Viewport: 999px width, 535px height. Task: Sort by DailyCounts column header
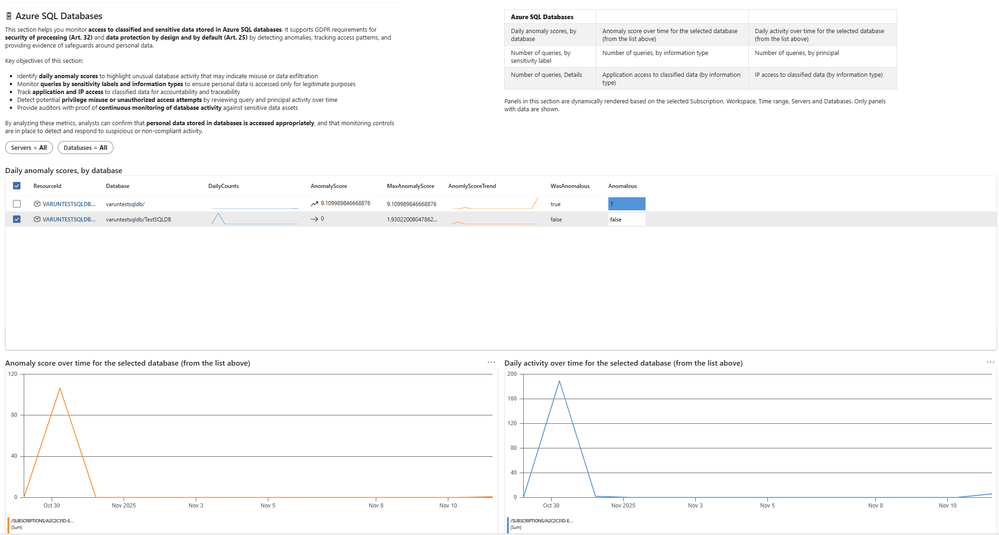coord(224,186)
